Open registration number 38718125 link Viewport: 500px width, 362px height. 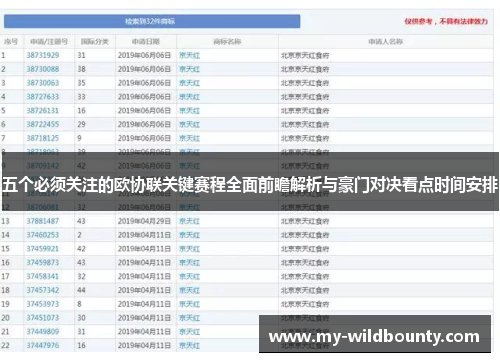pos(43,138)
